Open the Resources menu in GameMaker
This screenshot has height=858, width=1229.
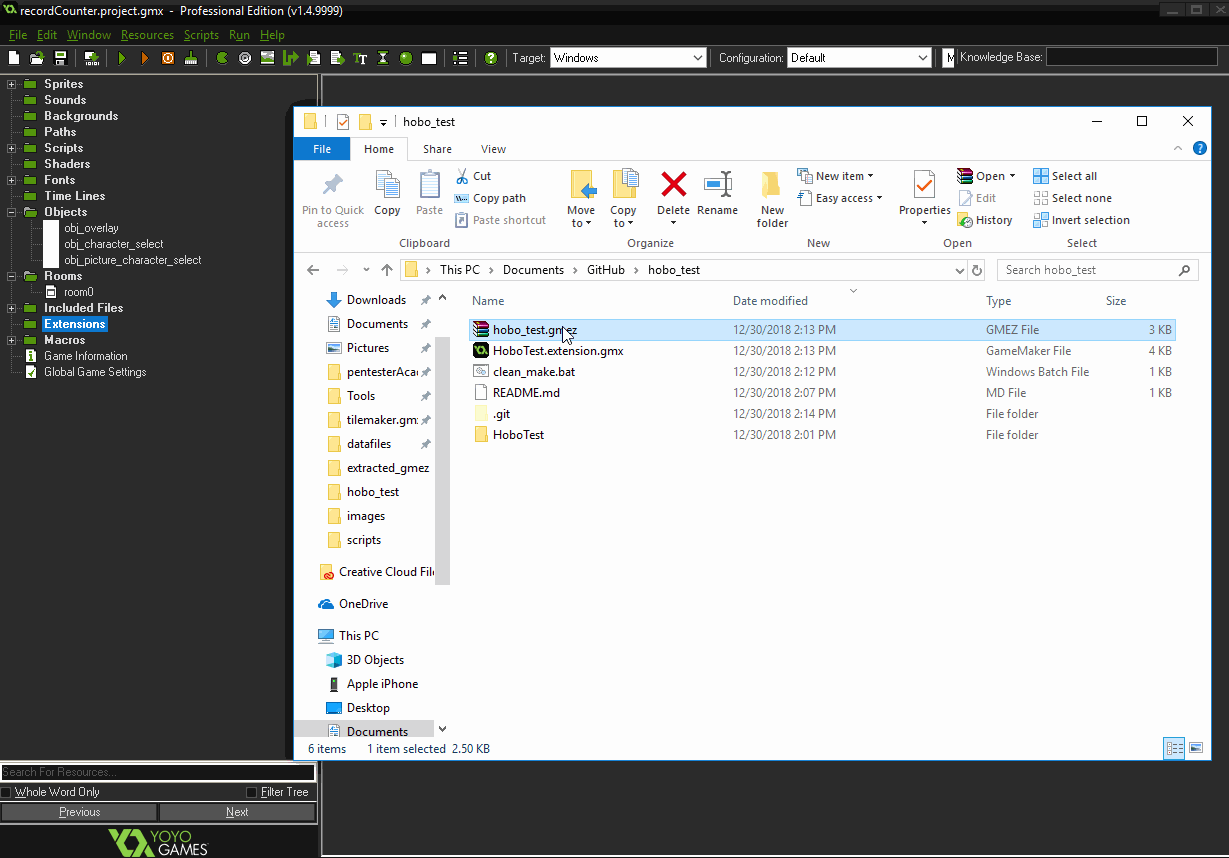pos(147,35)
